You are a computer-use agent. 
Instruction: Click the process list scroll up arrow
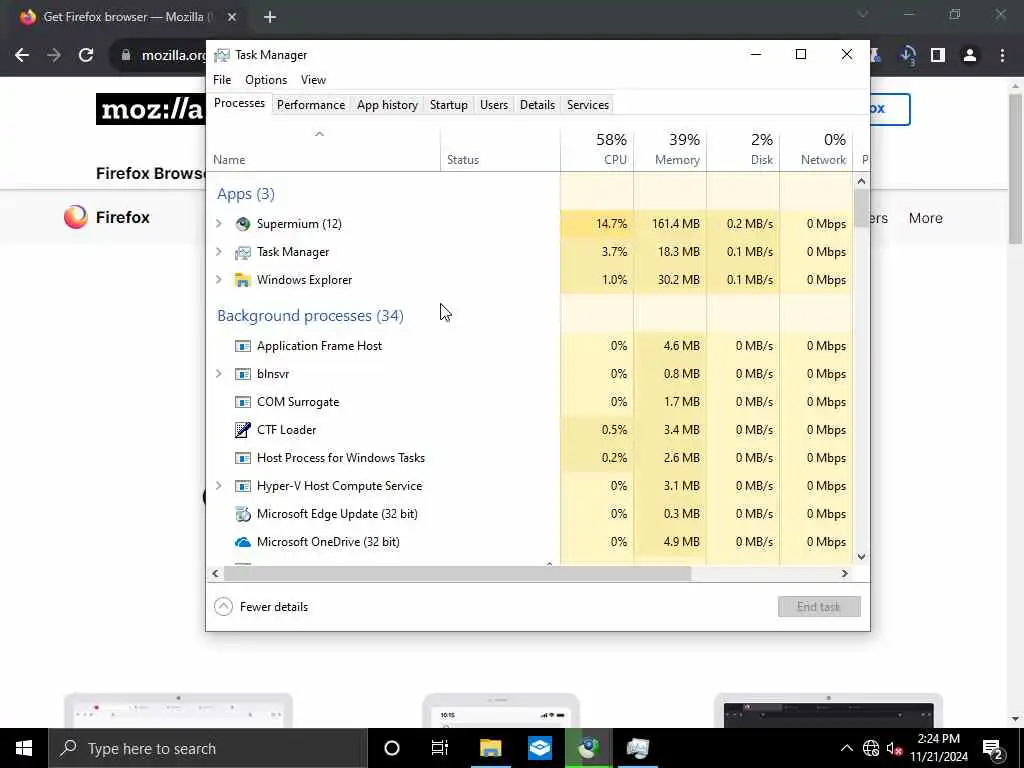pos(861,182)
